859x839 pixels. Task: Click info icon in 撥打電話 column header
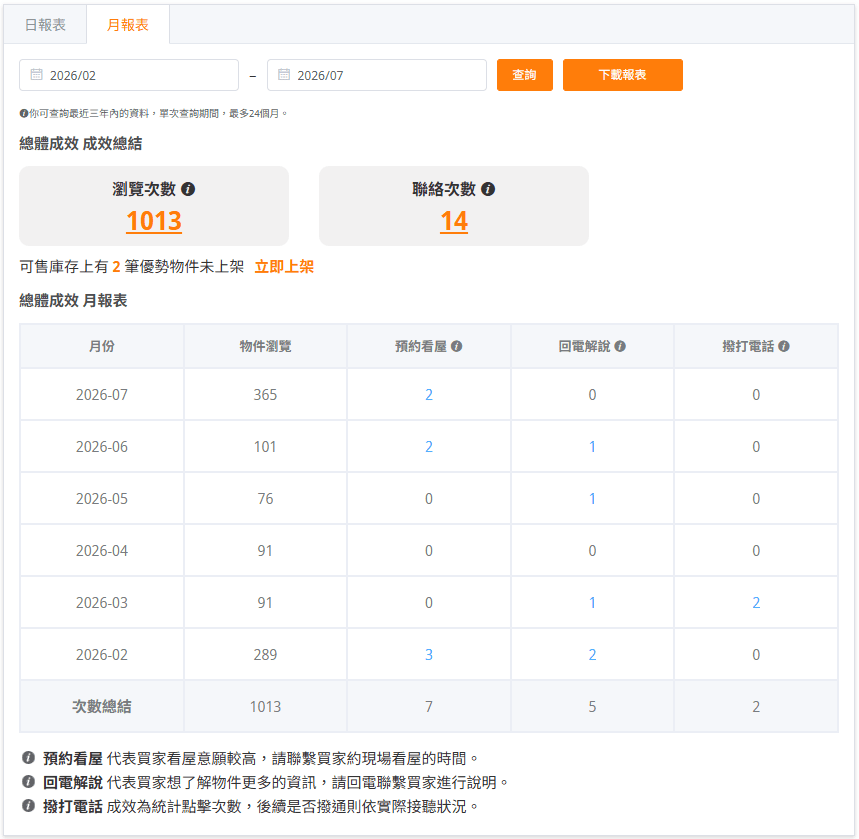[783, 346]
